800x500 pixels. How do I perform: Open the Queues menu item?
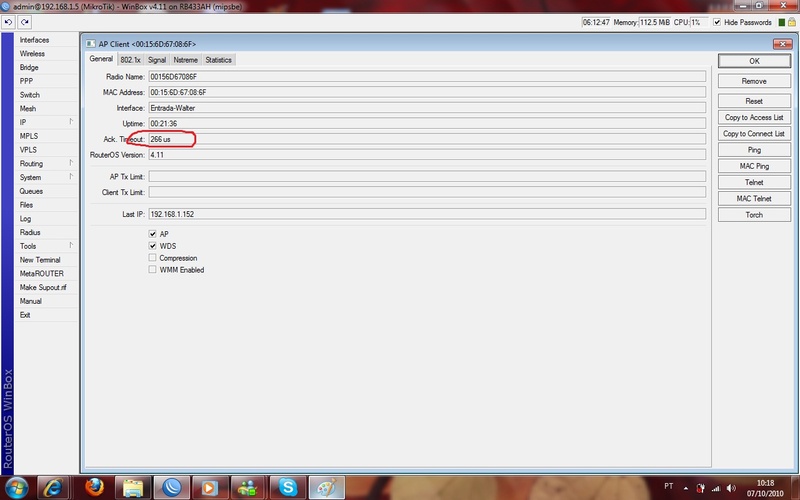[x=46, y=191]
